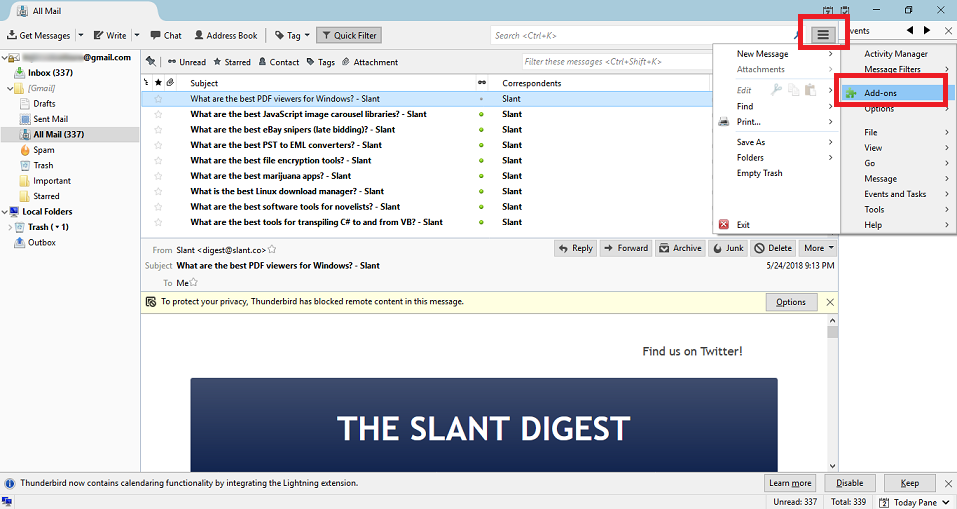
Task: Toggle Unread quick filter
Action: tap(187, 62)
